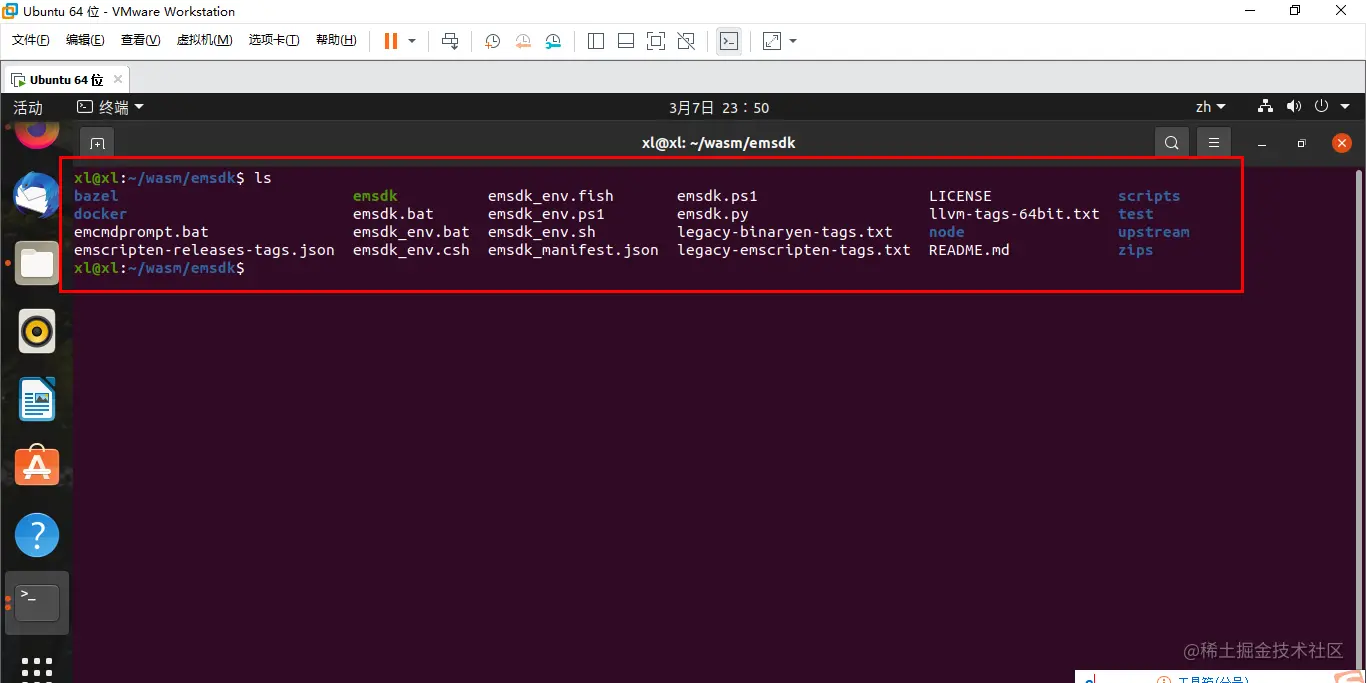Click the emsdk_env.sh file name
Image resolution: width=1366 pixels, height=683 pixels.
[x=541, y=232]
